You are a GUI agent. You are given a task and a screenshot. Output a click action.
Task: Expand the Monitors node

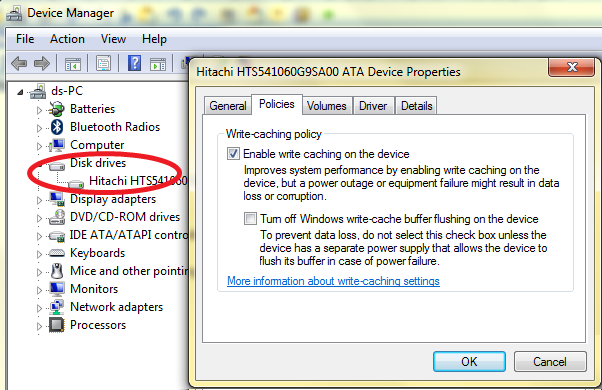(x=39, y=290)
